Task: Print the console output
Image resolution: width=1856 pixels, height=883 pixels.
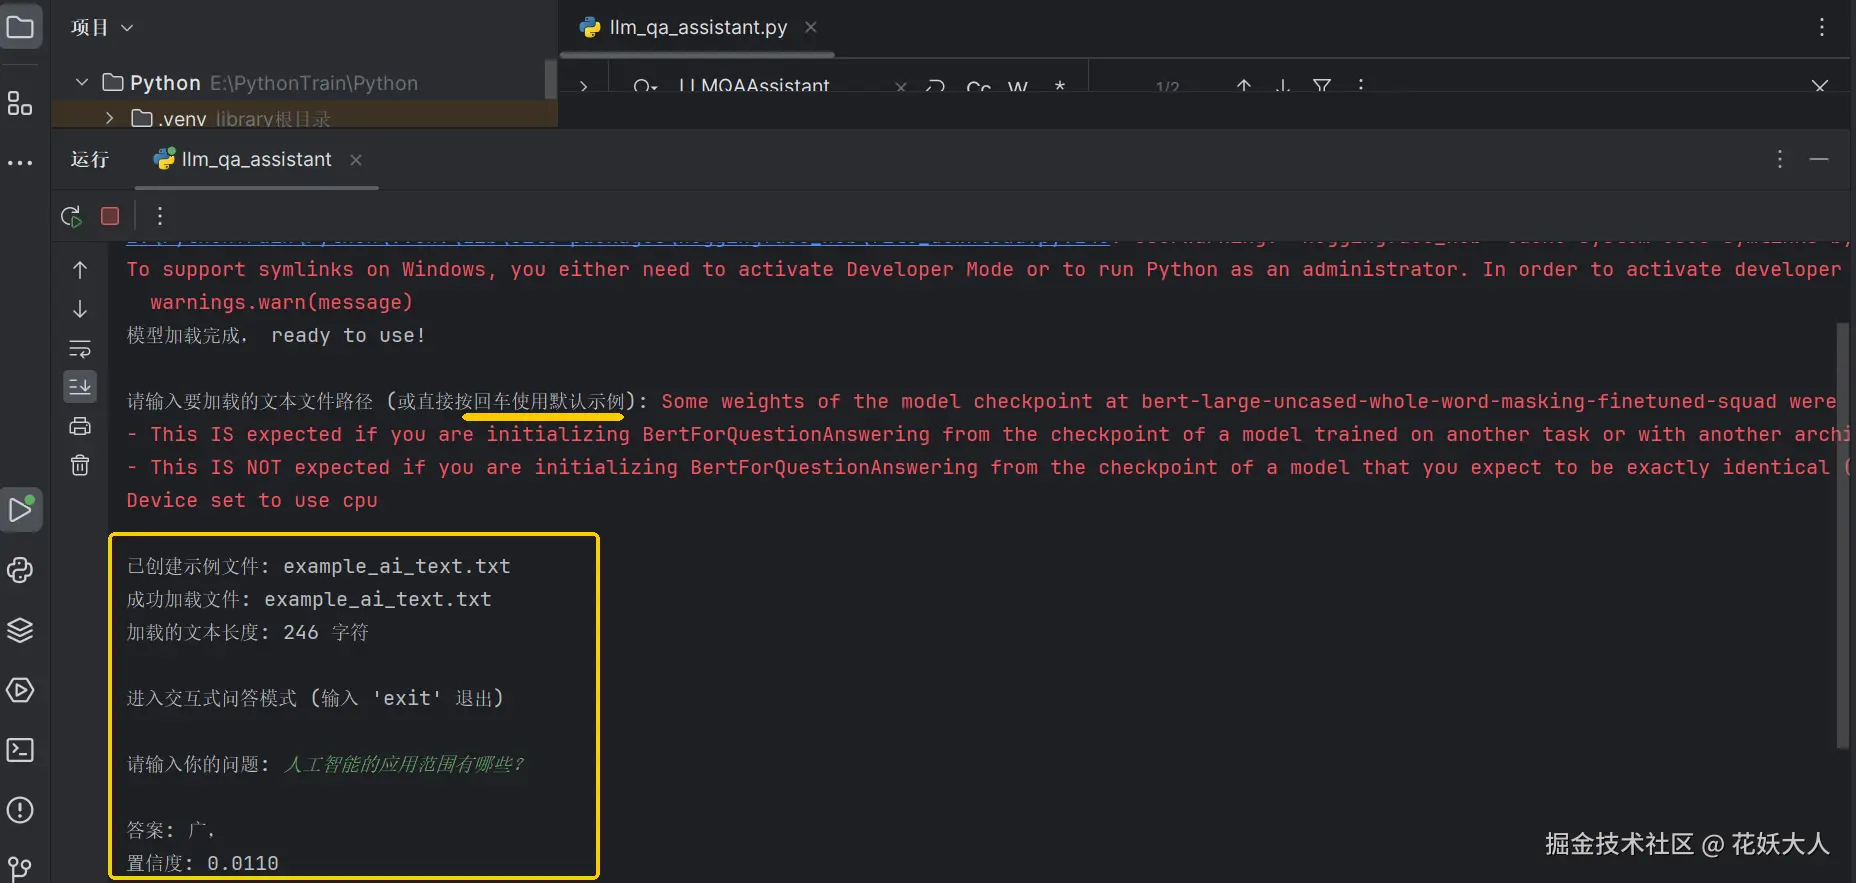Action: point(80,426)
